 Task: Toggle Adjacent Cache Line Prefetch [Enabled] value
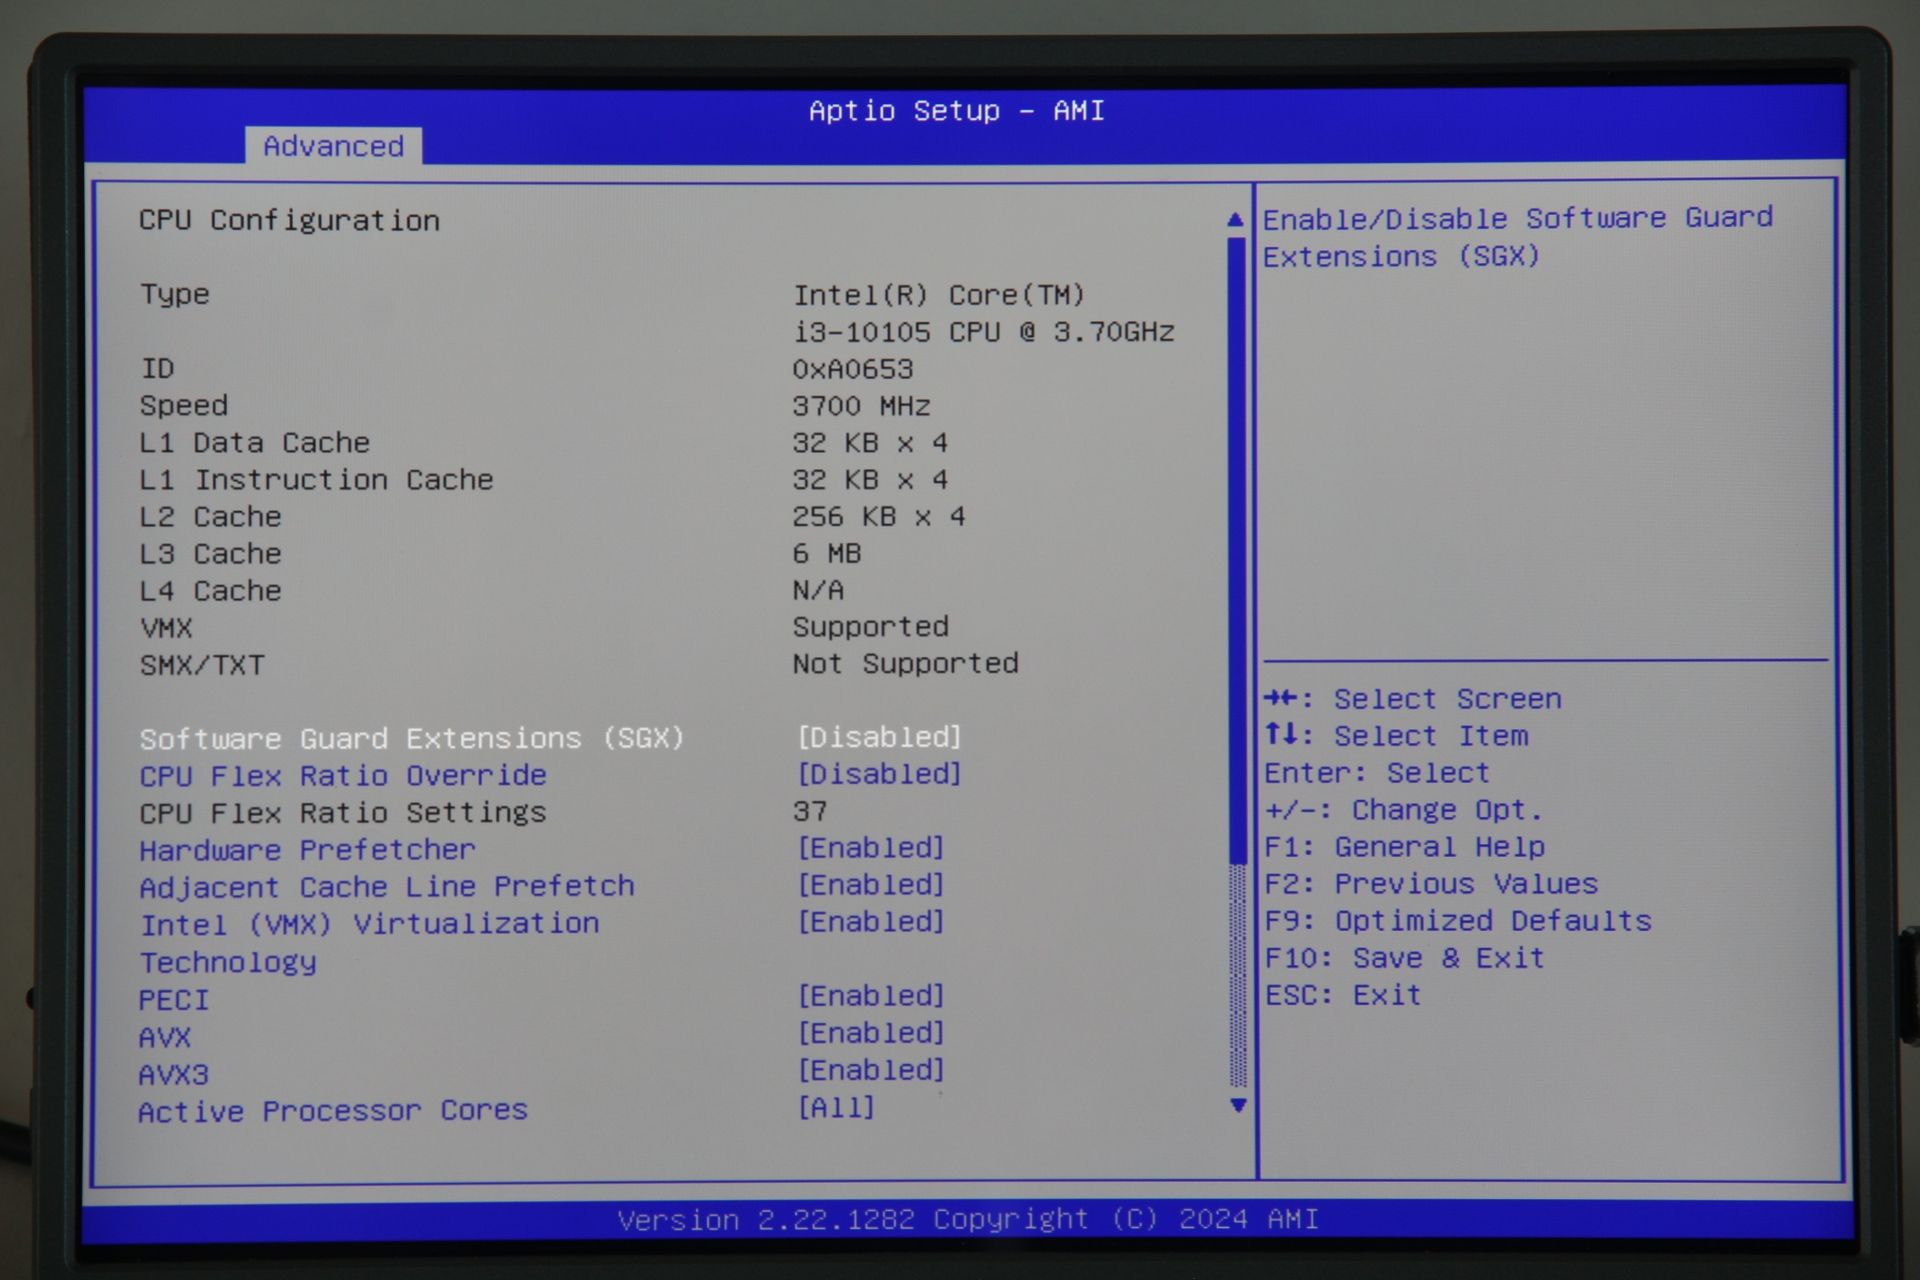tap(870, 886)
